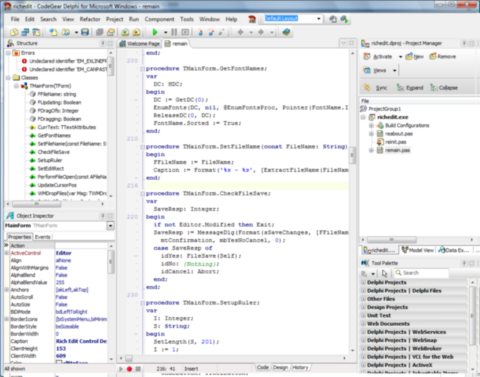The height and width of the screenshot is (377, 480).
Task: Open the Run button dropdown arrow
Action: (x=165, y=33)
